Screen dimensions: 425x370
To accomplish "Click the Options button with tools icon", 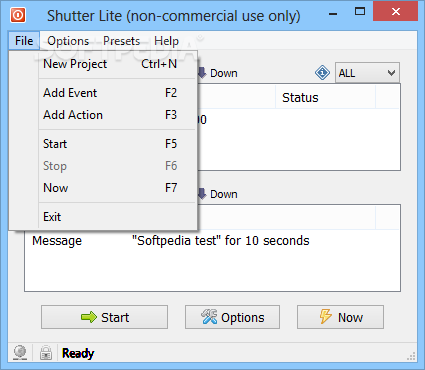I will (x=232, y=317).
